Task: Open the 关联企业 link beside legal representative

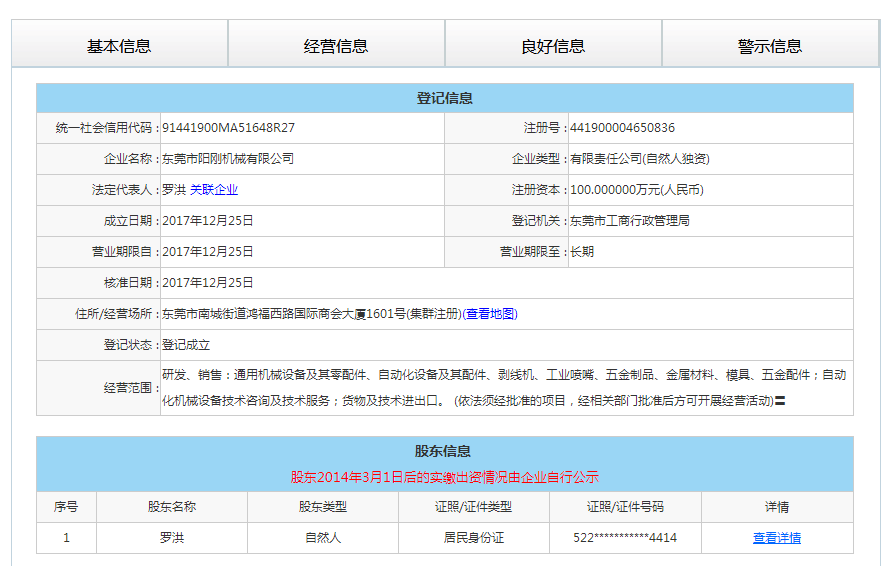Action: 214,190
